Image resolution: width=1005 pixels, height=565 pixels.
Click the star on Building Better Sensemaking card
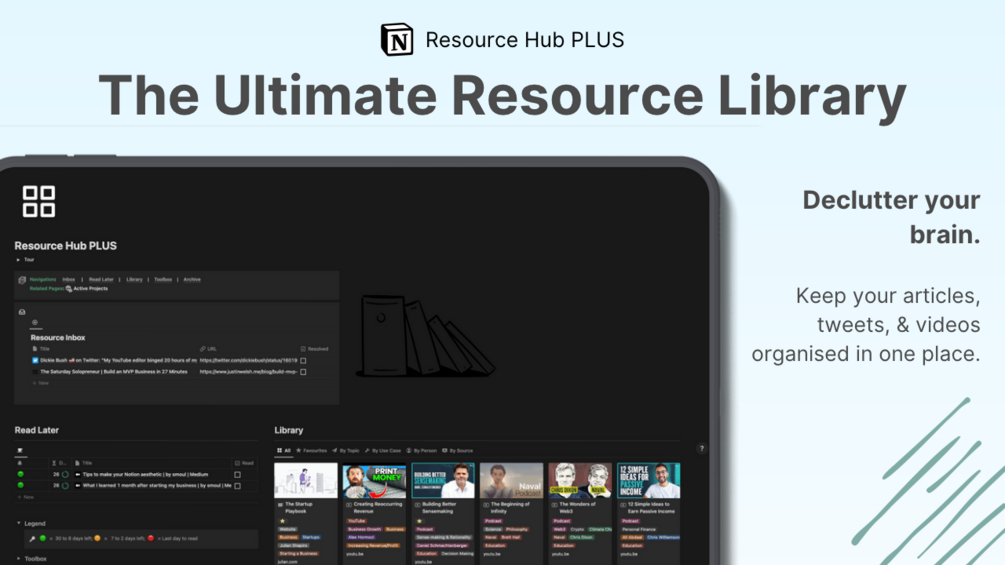(x=419, y=521)
